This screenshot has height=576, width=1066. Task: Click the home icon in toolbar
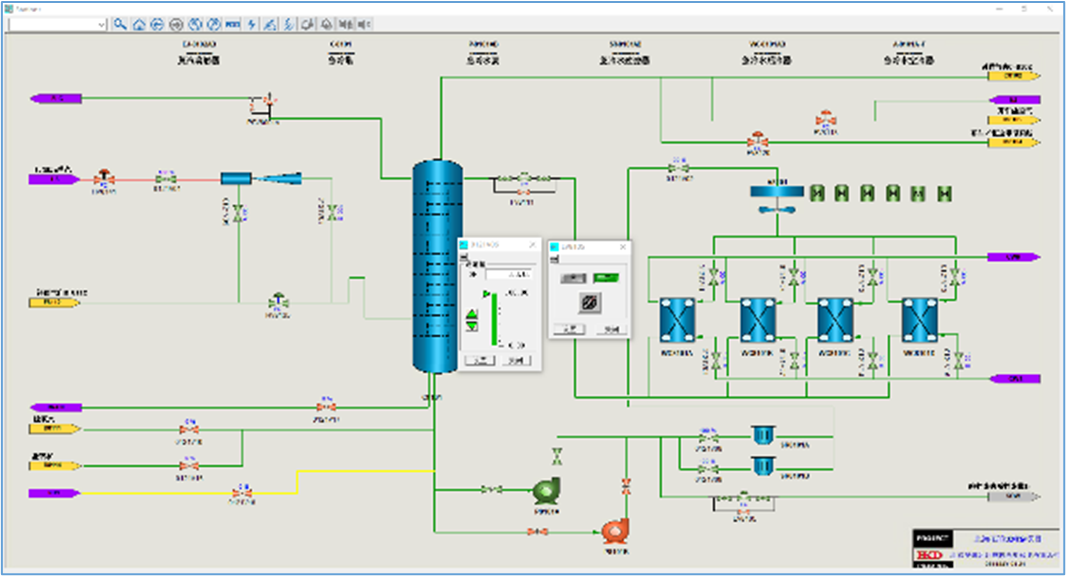click(x=139, y=24)
